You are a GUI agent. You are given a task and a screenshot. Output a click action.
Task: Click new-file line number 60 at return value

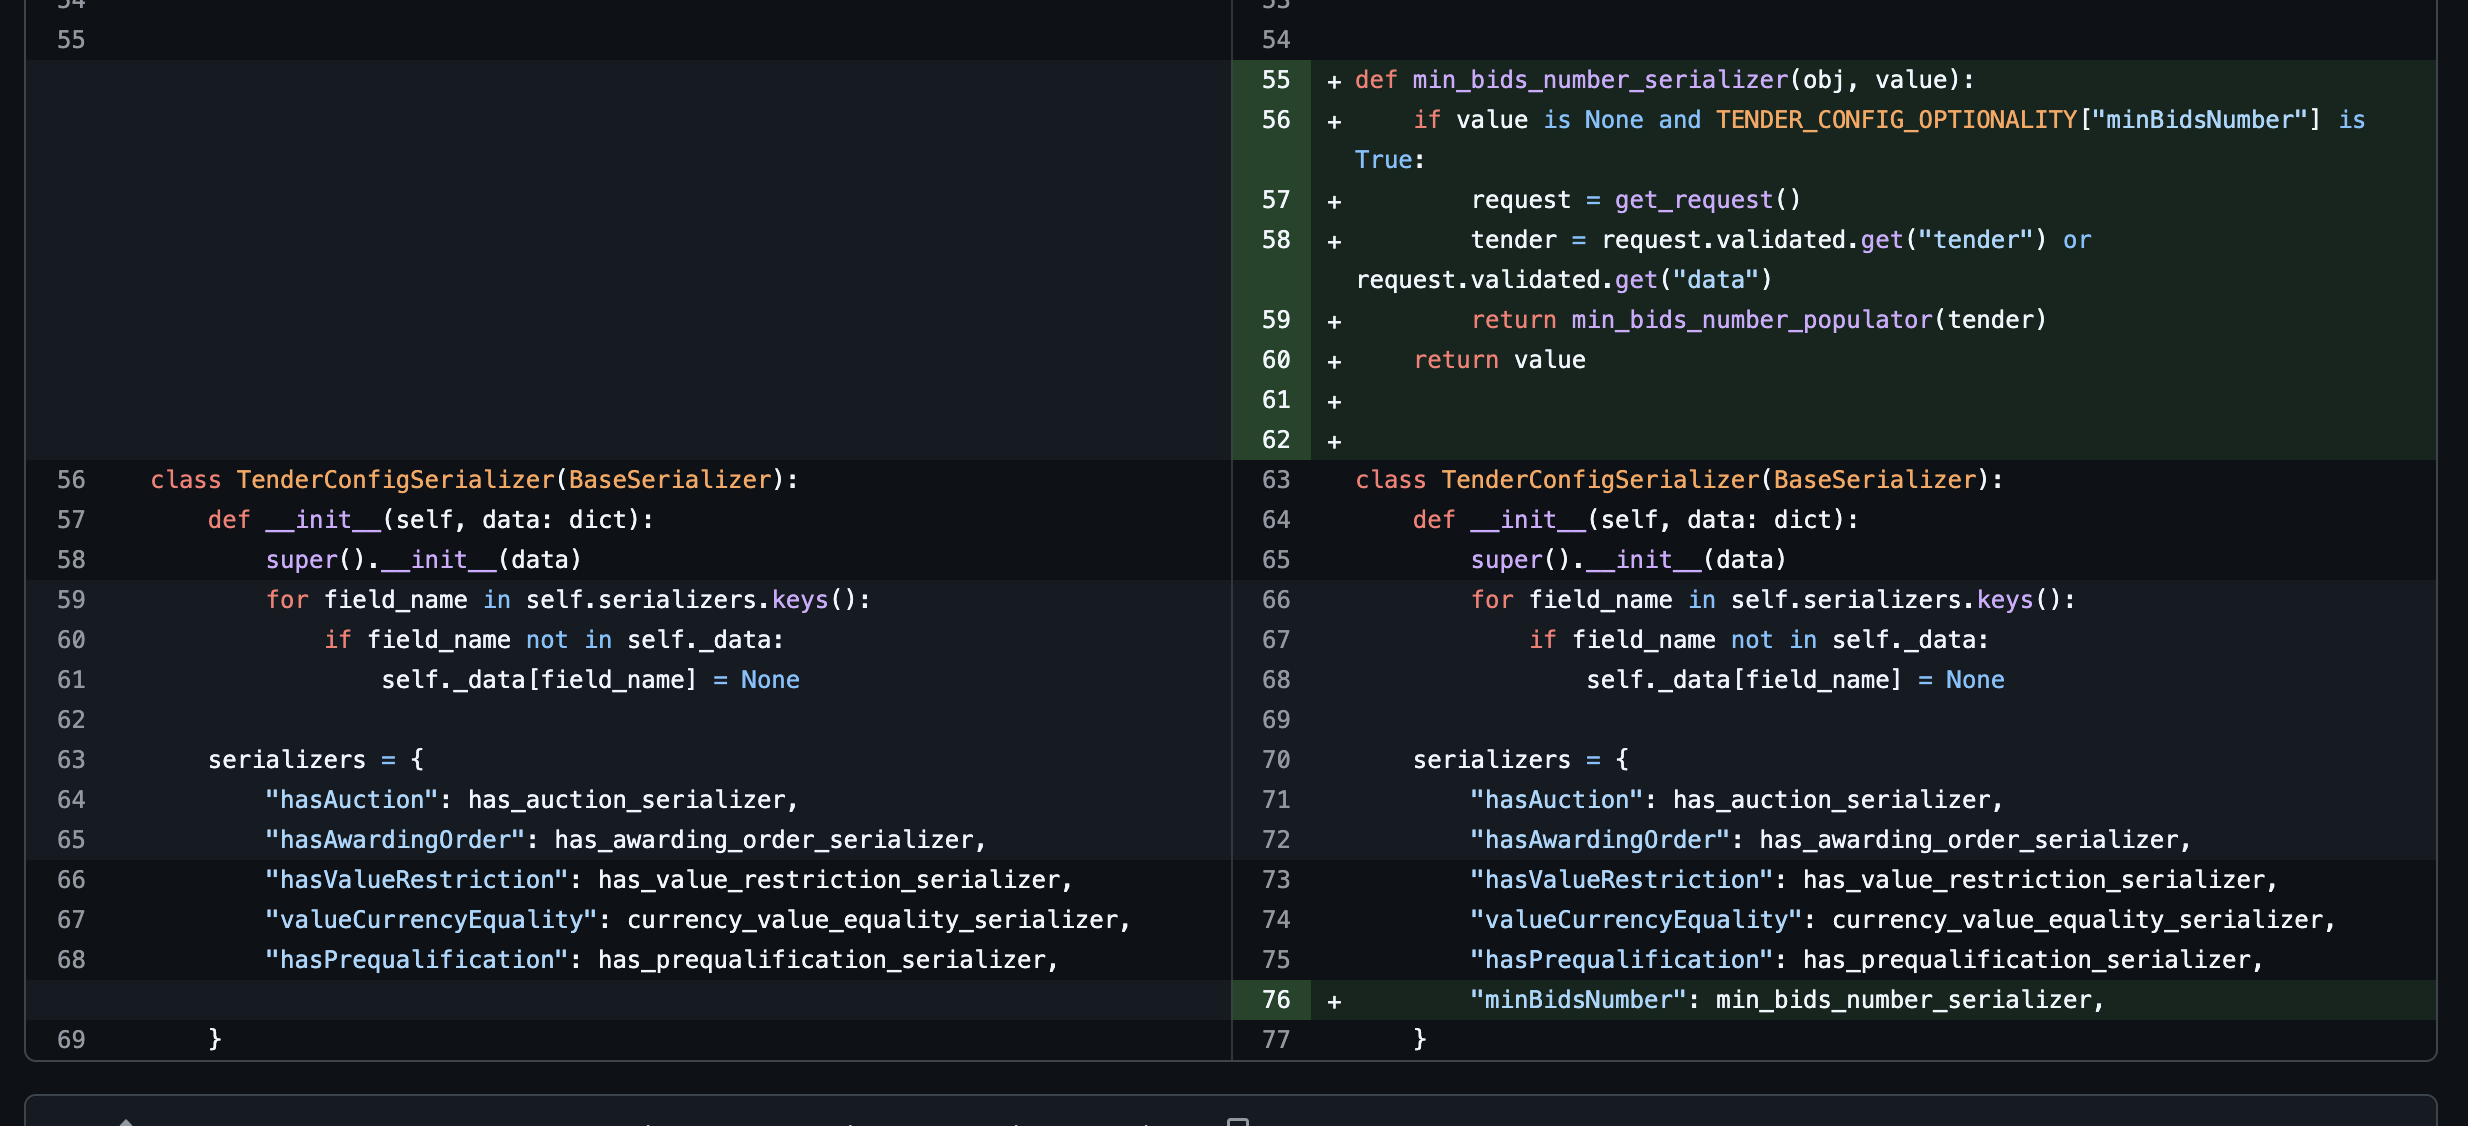coord(1276,360)
